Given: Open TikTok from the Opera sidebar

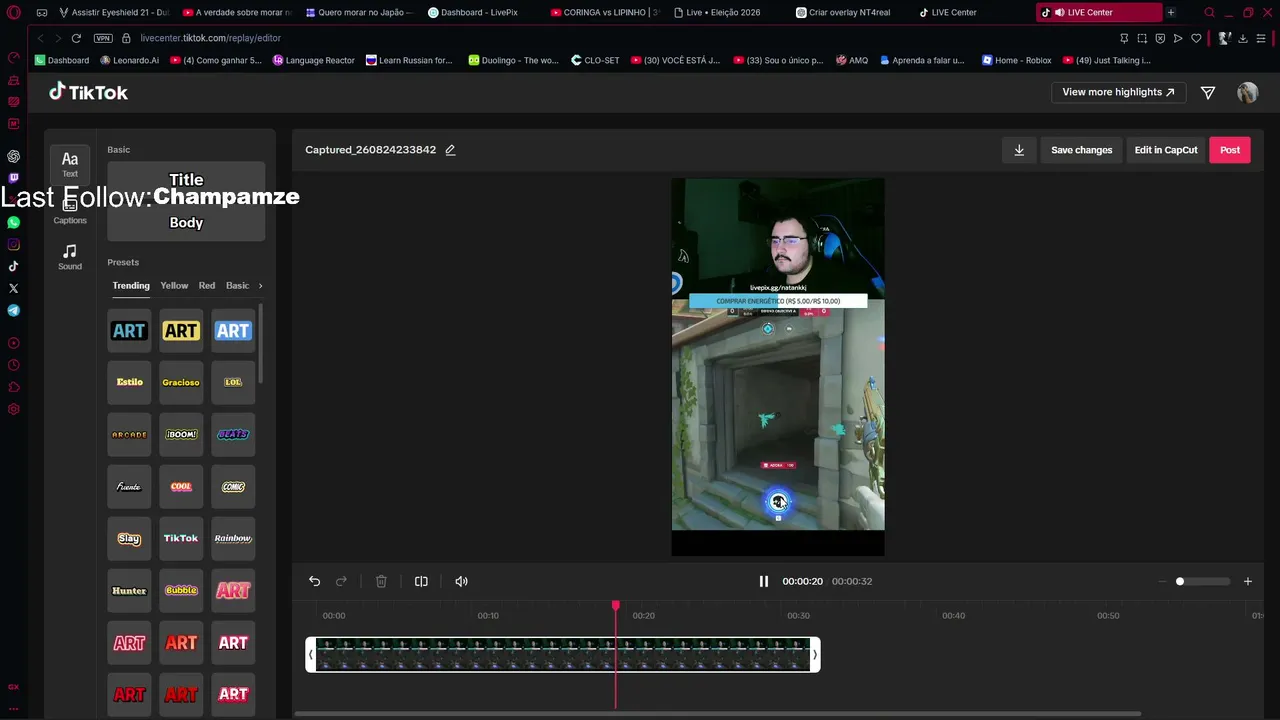Looking at the screenshot, I should (x=13, y=266).
